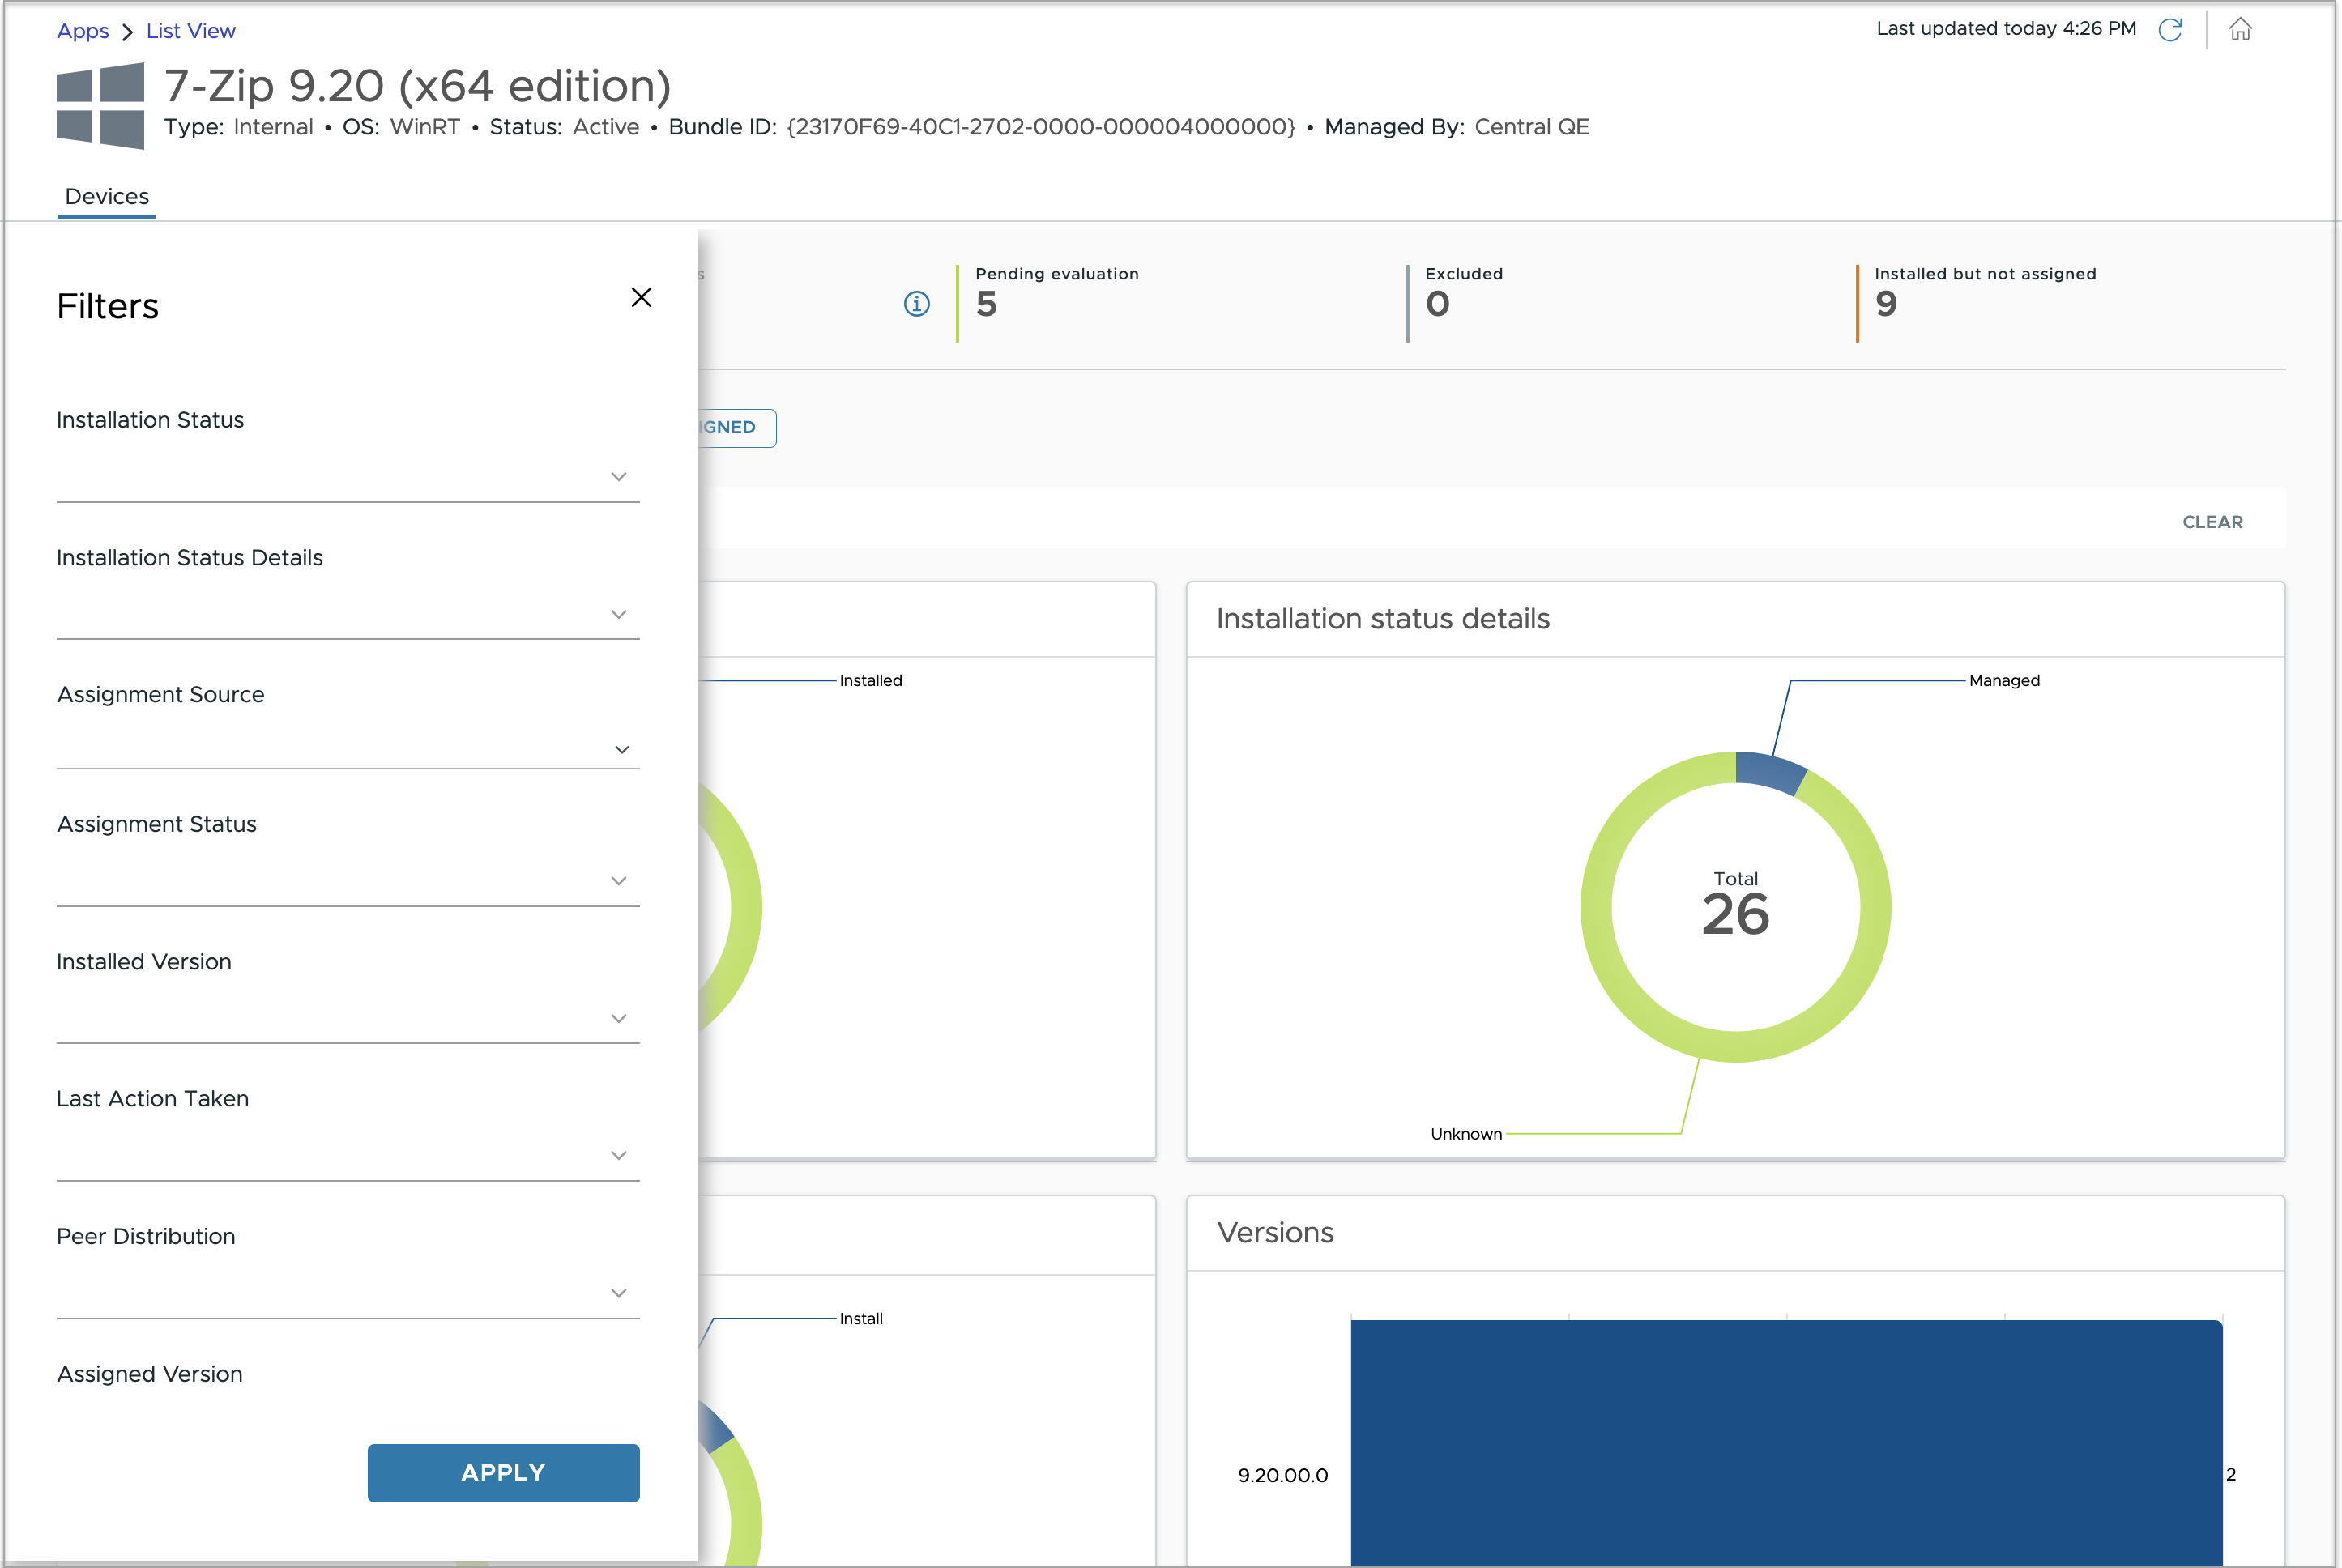This screenshot has height=1568, width=2342.
Task: Clear the active filters
Action: (2213, 522)
